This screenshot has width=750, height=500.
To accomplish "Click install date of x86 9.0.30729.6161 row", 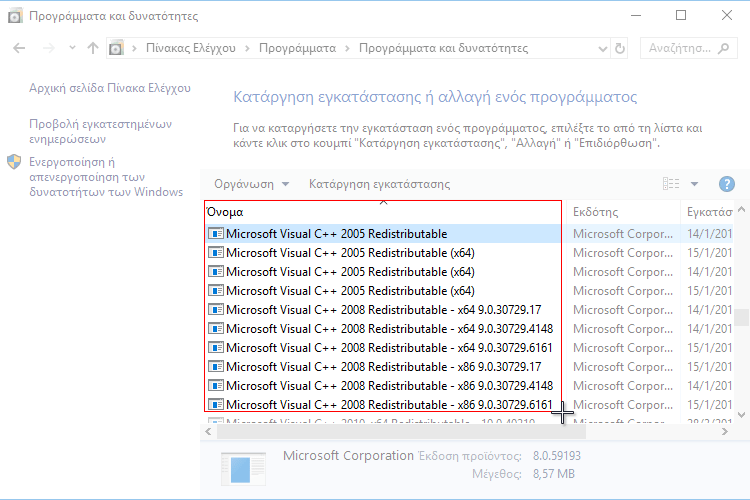I will tap(709, 405).
